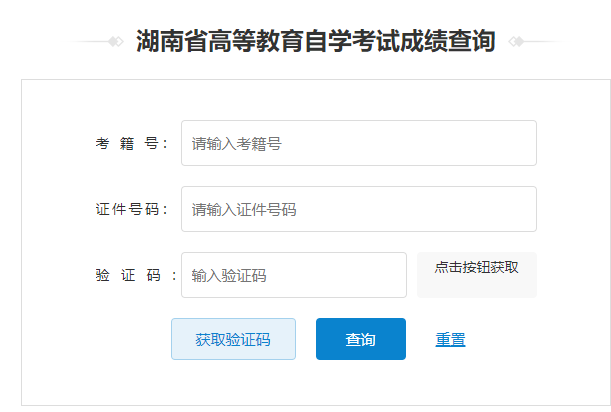Select the 输入验证码 captcha input
Screen dimensions: 611x412
tap(294, 275)
